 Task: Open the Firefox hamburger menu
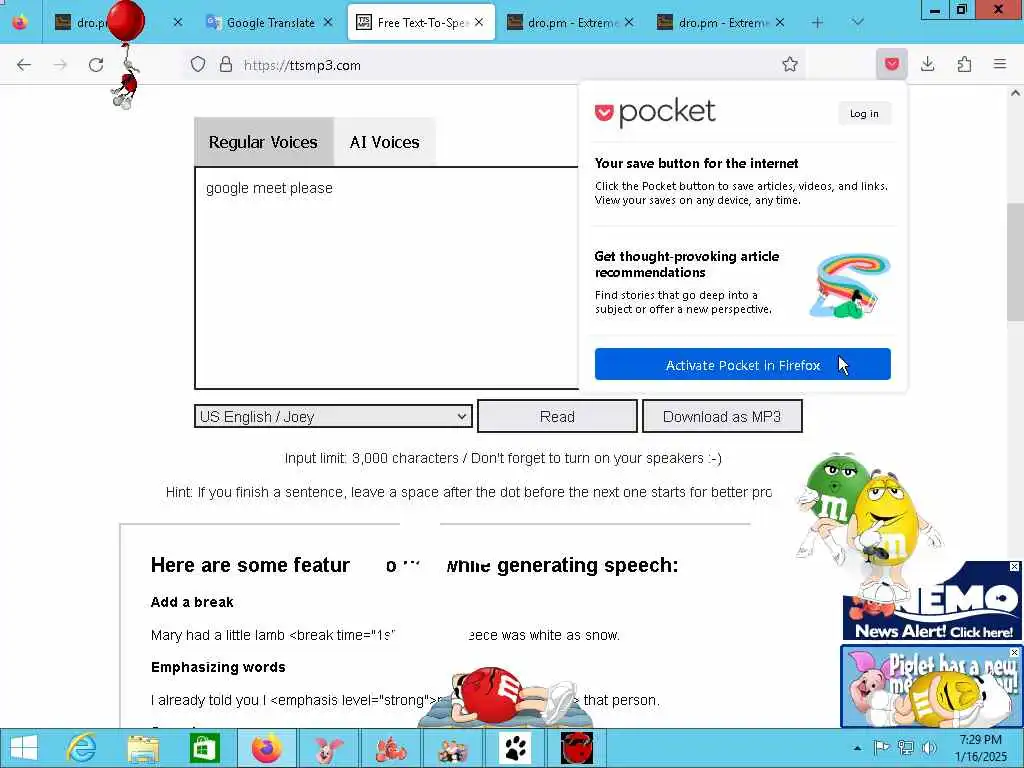[1000, 64]
